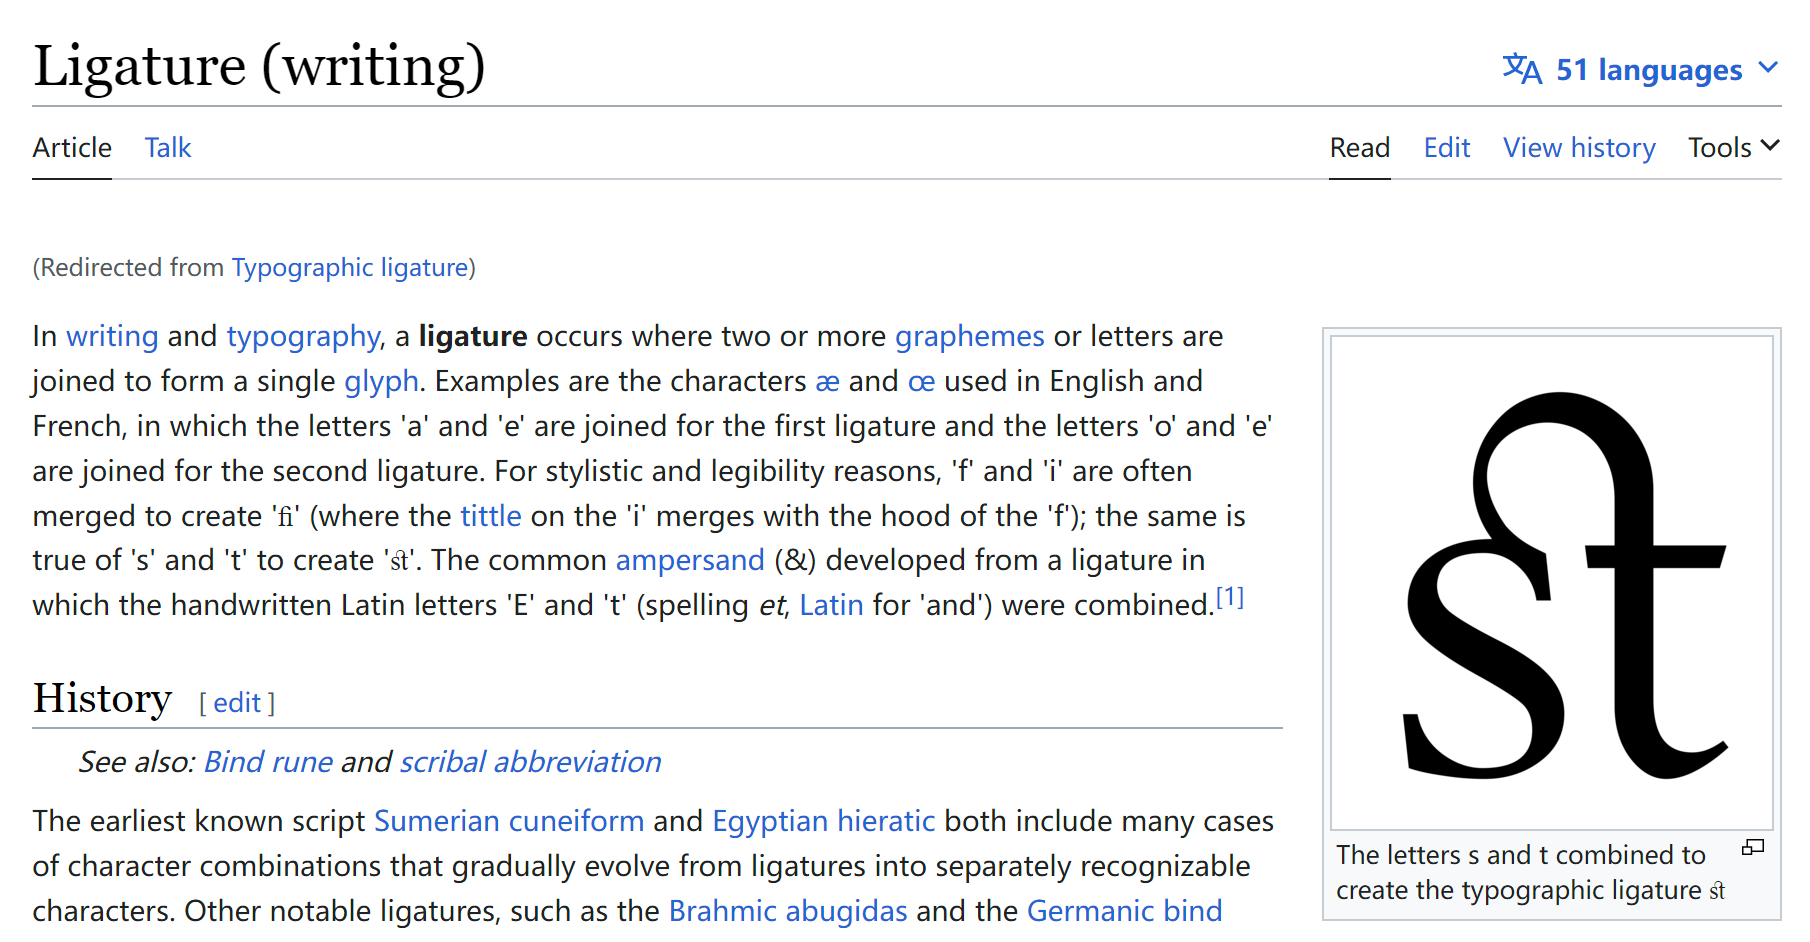Viewport: 1810px width, 942px height.
Task: Open the View history tab
Action: tap(1579, 147)
